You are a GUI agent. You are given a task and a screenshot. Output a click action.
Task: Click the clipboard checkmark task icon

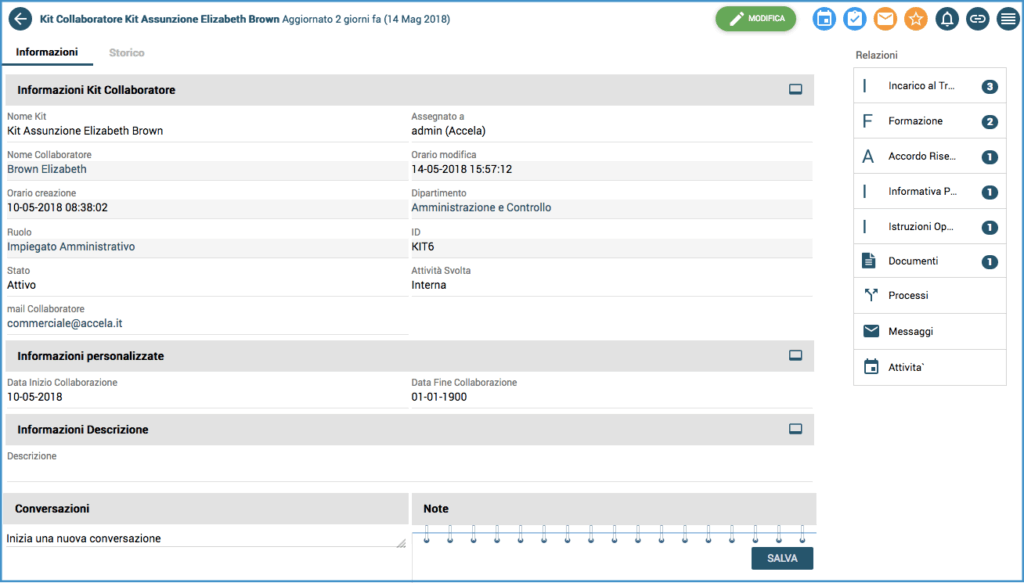pos(855,19)
